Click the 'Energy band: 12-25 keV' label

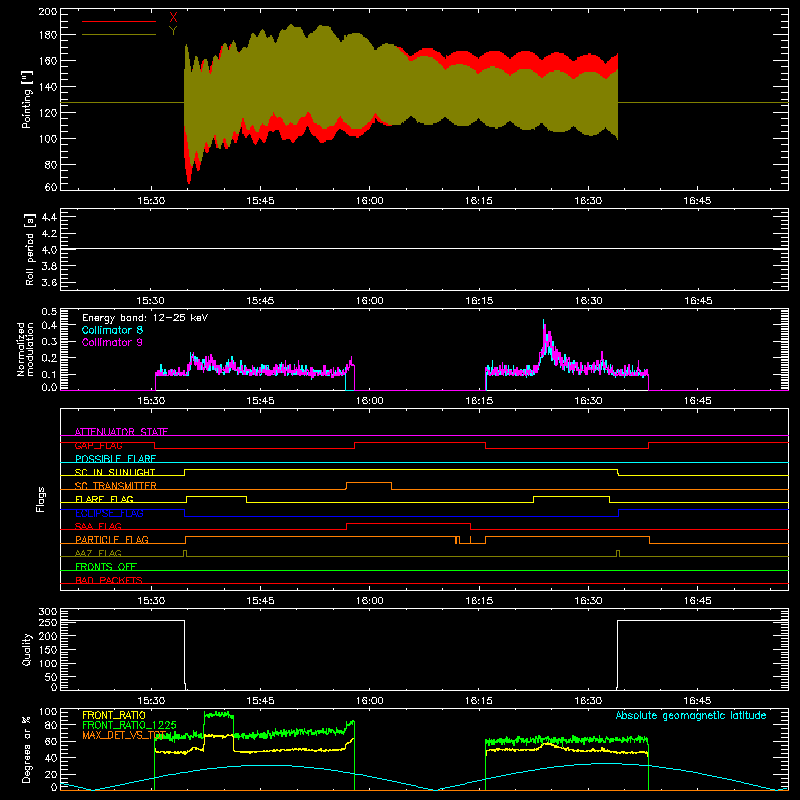pos(145,318)
